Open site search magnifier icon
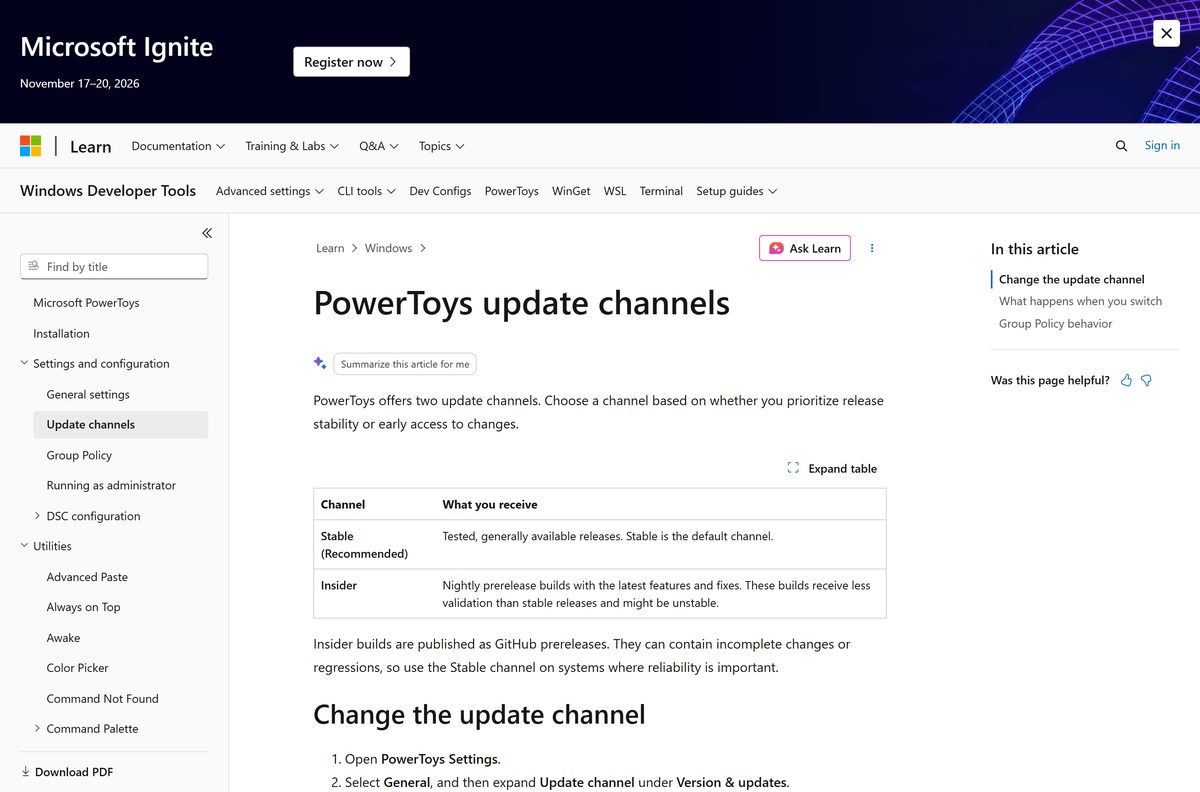 [x=1121, y=146]
